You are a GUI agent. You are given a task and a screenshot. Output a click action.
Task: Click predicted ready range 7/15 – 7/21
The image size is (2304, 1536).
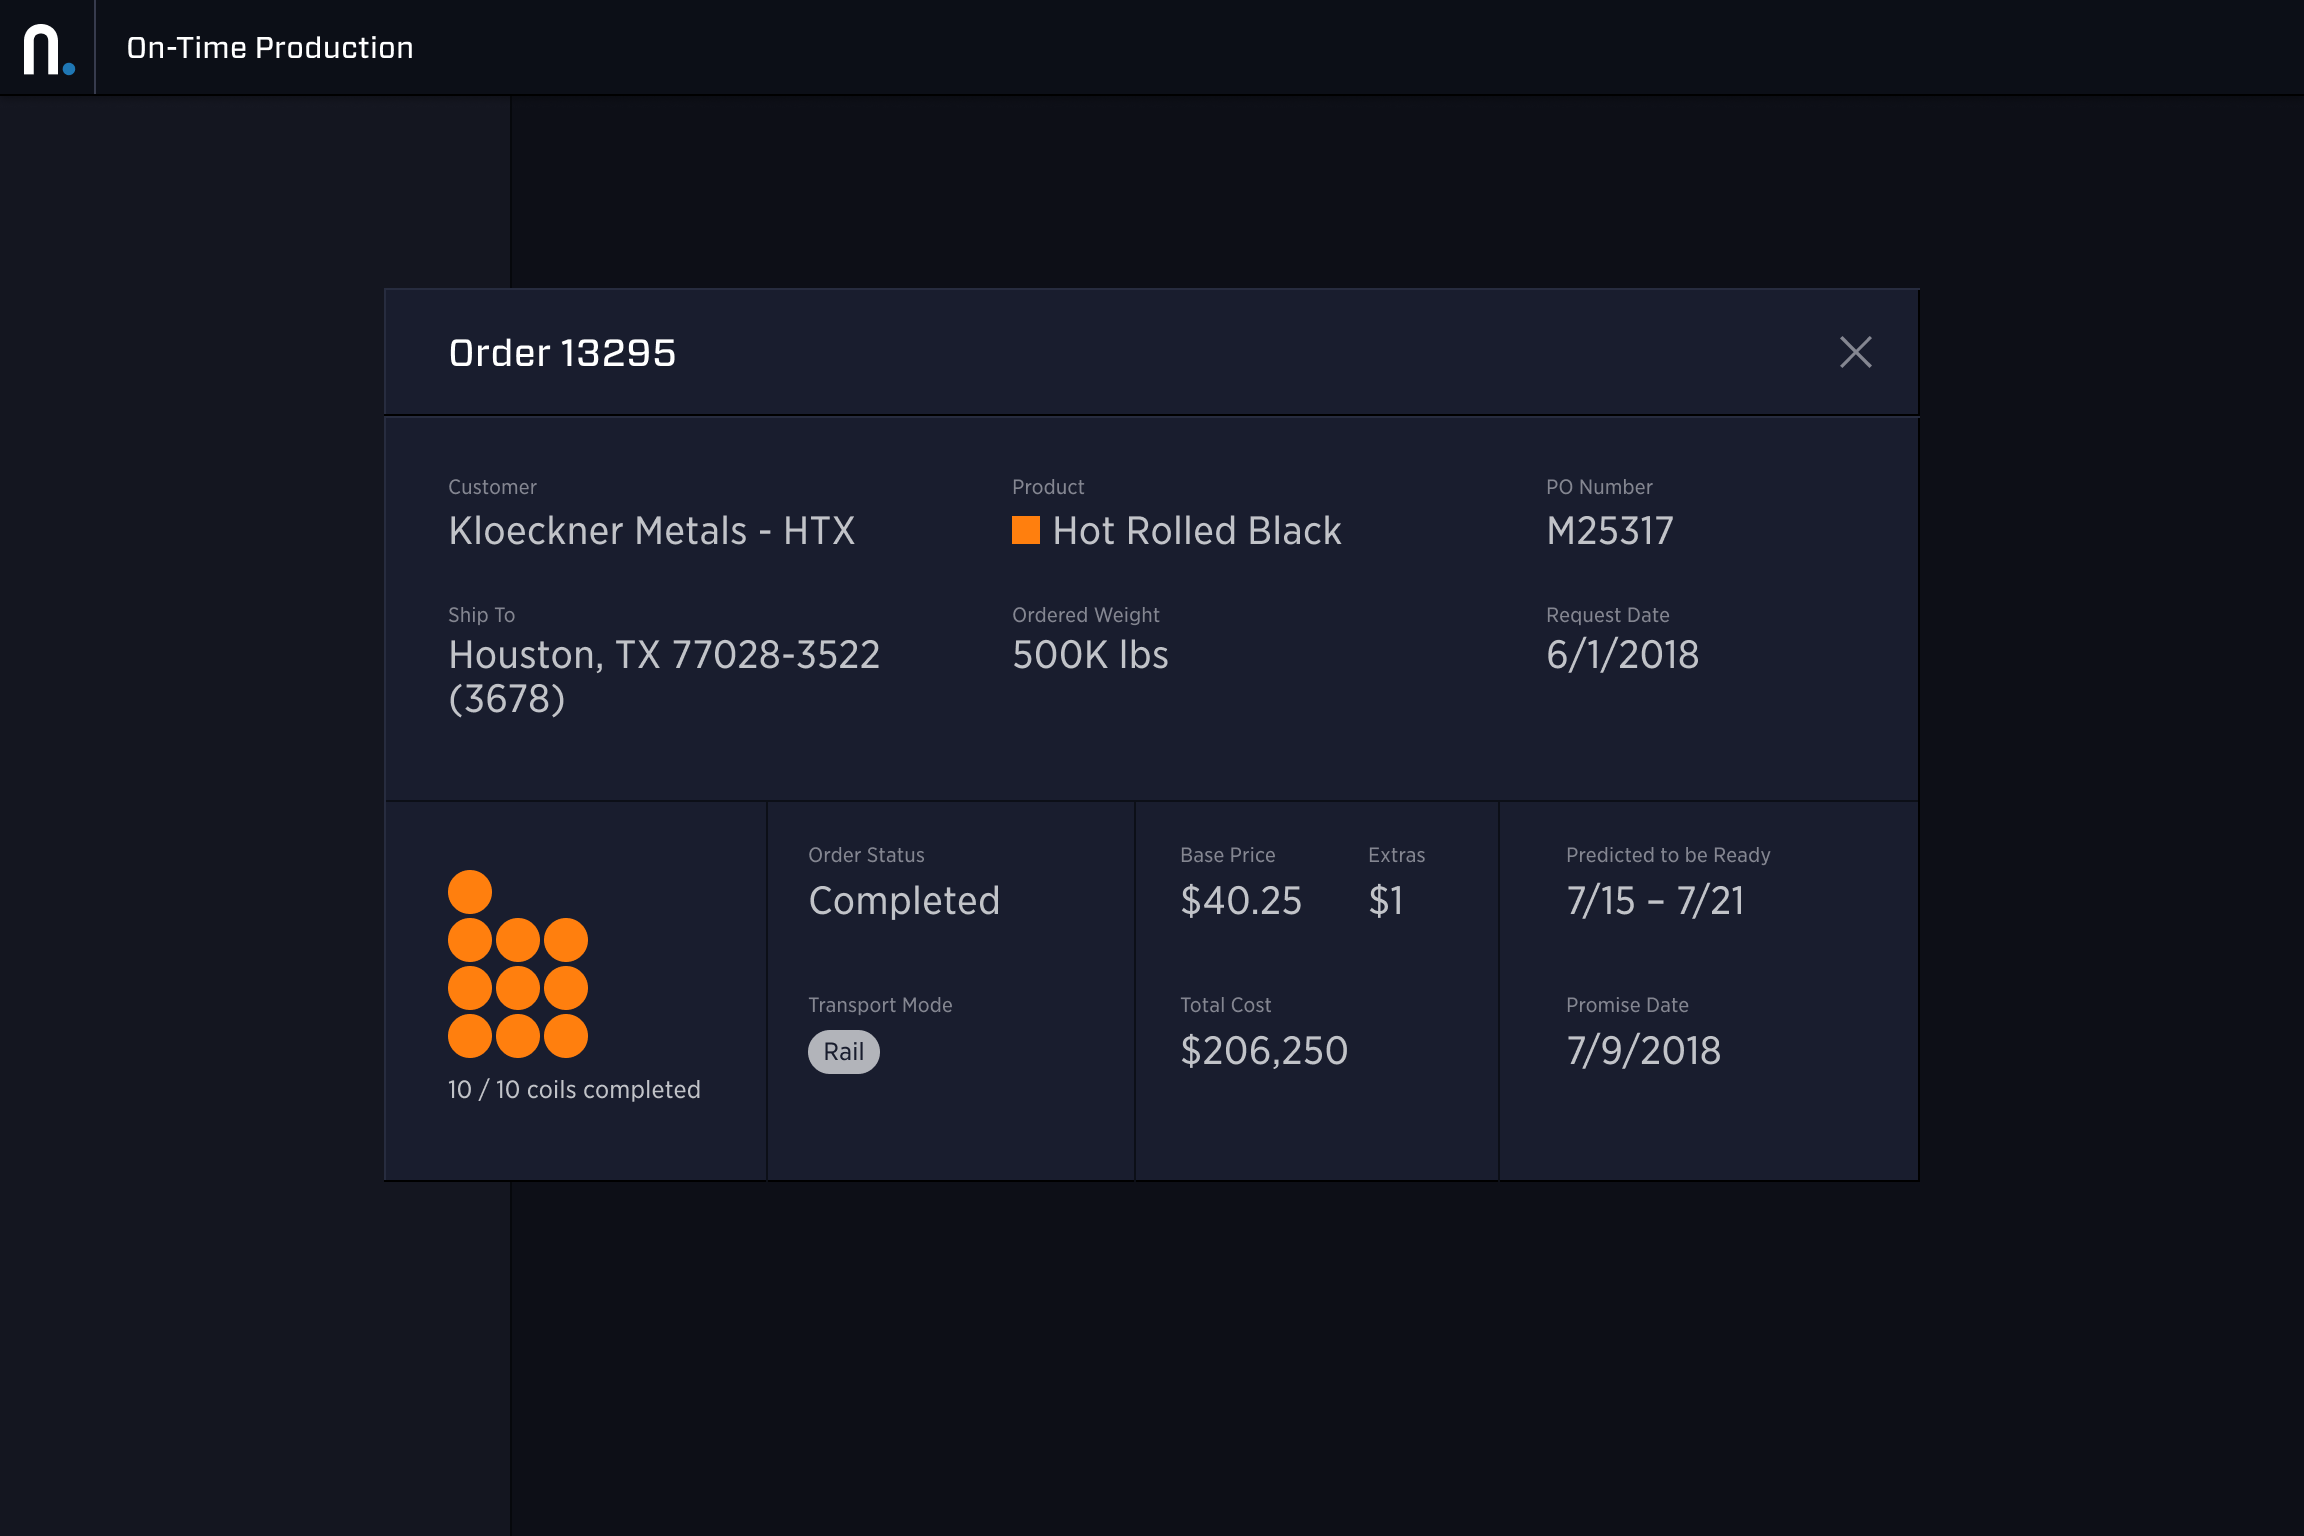click(x=1655, y=901)
